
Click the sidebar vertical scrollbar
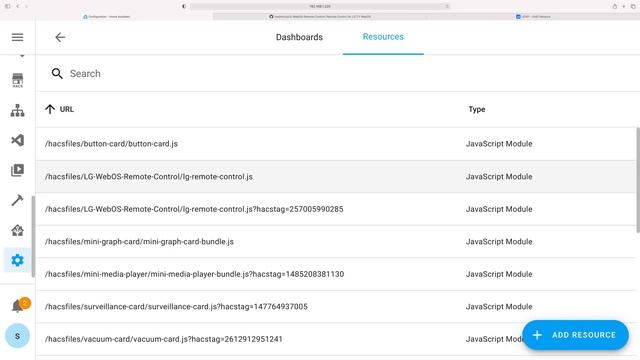pyautogui.click(x=33, y=237)
